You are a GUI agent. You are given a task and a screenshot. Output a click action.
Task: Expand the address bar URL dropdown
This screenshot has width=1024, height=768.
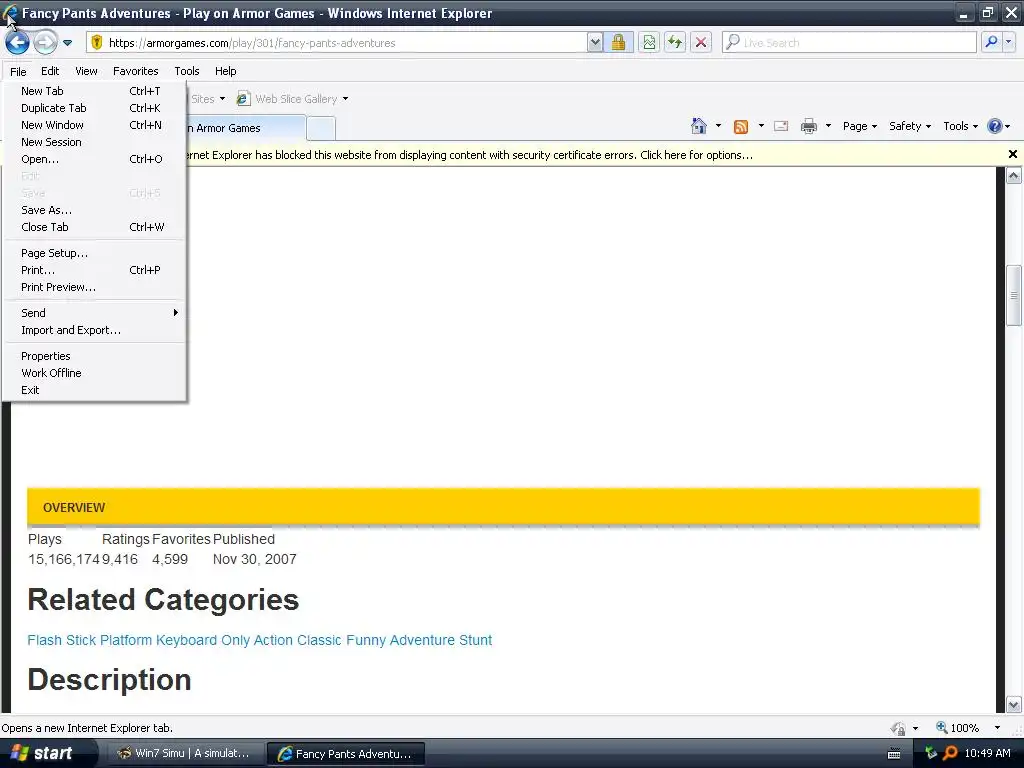click(595, 43)
